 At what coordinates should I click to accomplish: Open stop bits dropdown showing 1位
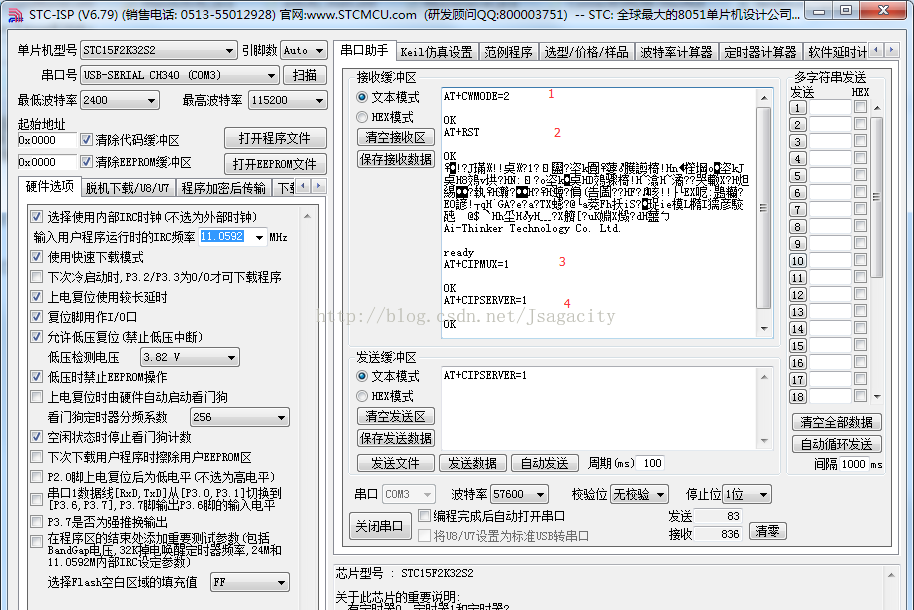[747, 495]
